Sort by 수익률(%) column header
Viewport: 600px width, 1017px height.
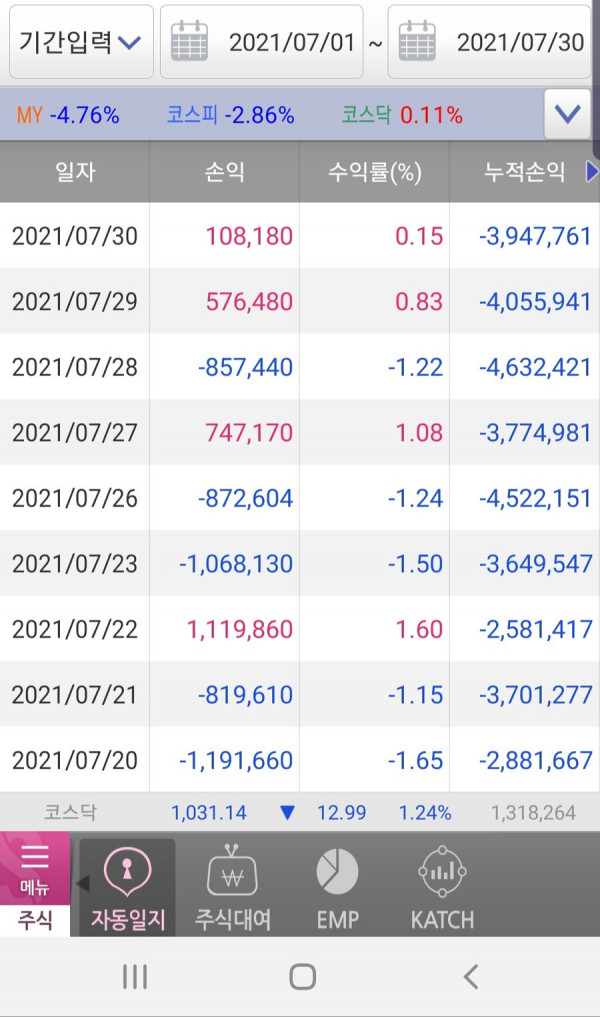(374, 172)
